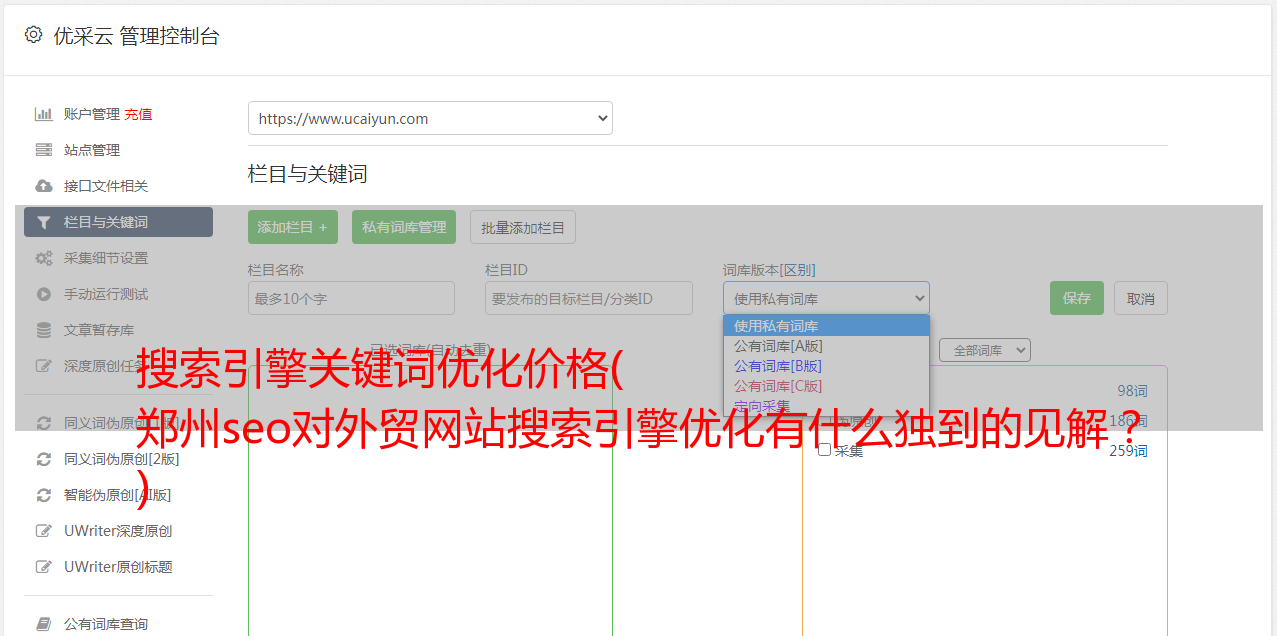Follow the red 充值 link
This screenshot has width=1277, height=636.
pyautogui.click(x=138, y=114)
